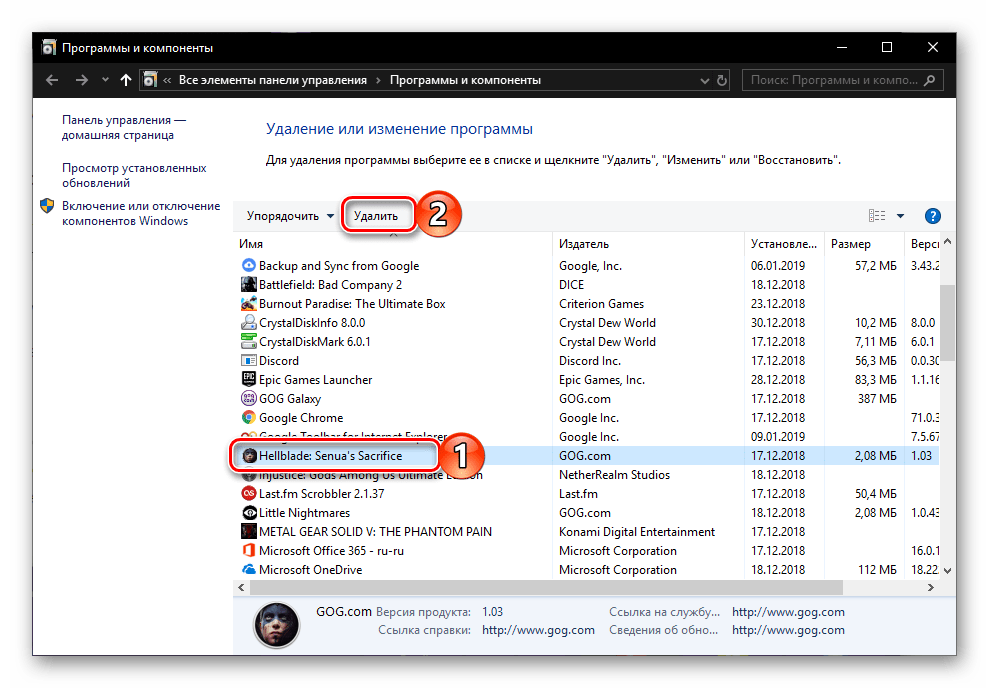Click the vertical scrollbar down arrow
This screenshot has height=688, width=989.
tap(947, 570)
